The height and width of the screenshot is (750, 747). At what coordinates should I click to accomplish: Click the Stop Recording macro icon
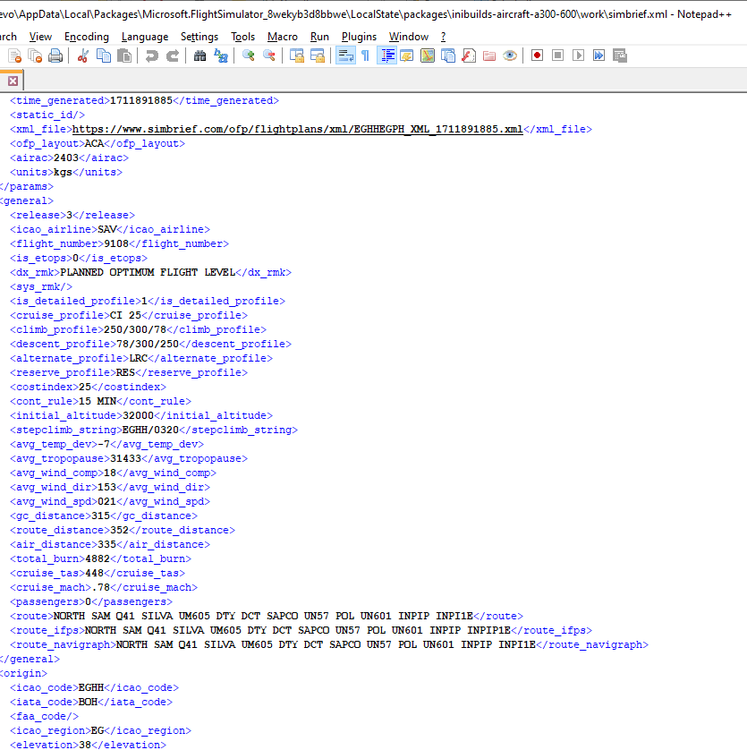[x=558, y=55]
